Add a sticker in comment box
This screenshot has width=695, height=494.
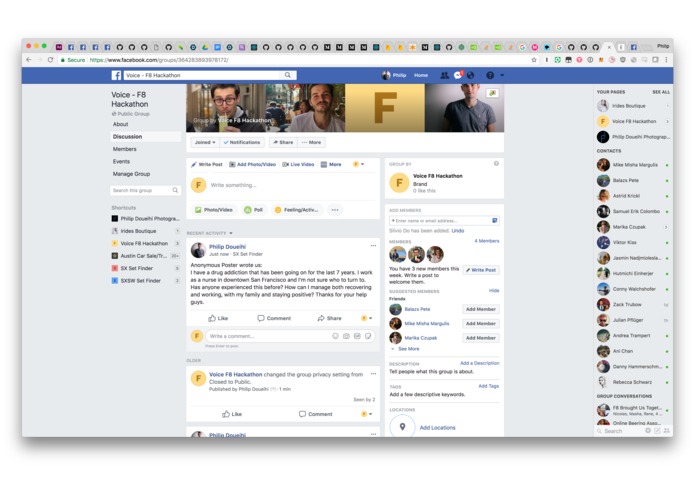click(368, 336)
